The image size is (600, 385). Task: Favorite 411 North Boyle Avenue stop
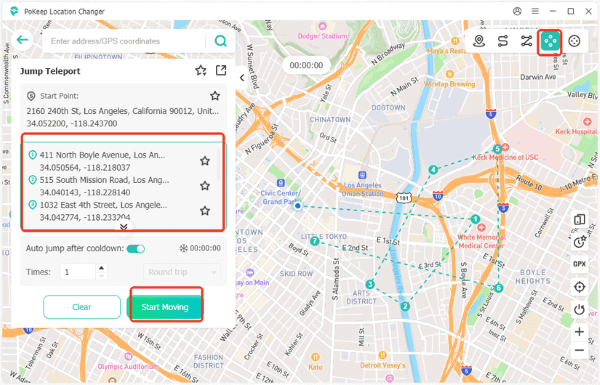click(x=205, y=161)
